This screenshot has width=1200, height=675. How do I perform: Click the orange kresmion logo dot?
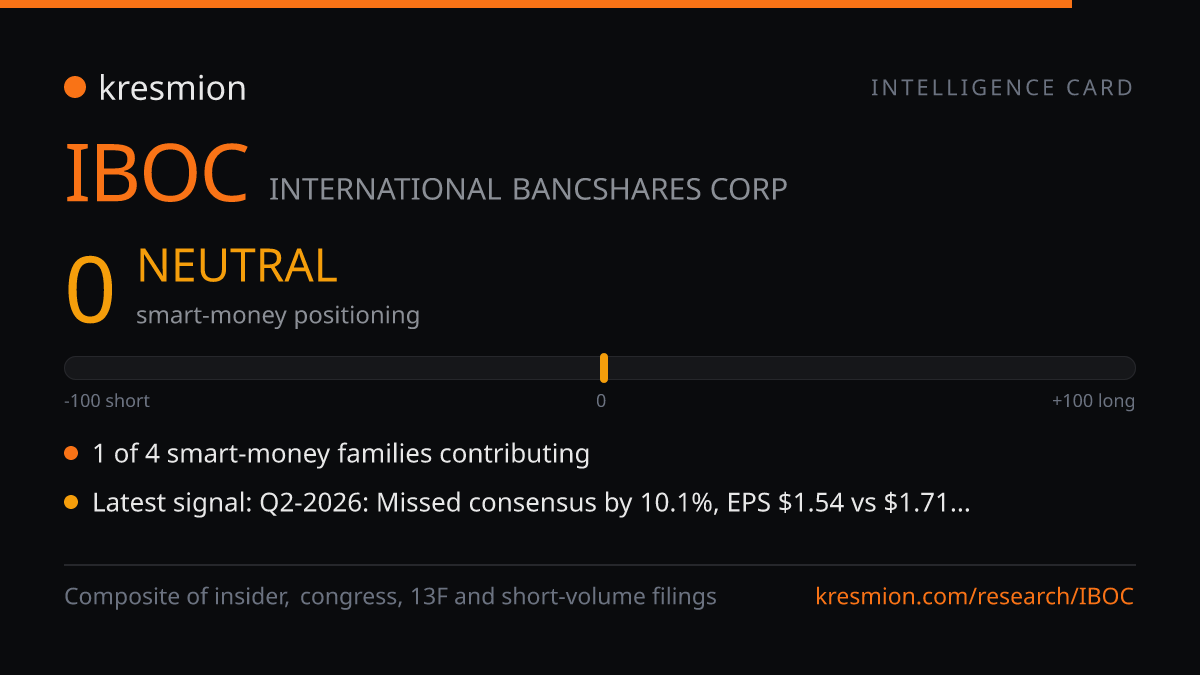(x=74, y=88)
